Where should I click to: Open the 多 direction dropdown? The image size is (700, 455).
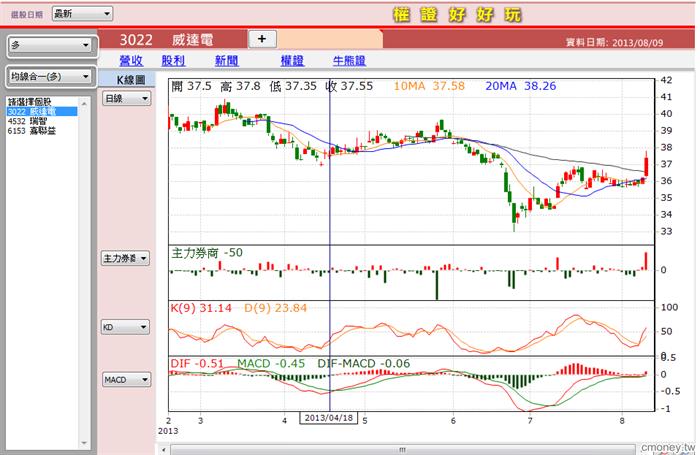[51, 45]
